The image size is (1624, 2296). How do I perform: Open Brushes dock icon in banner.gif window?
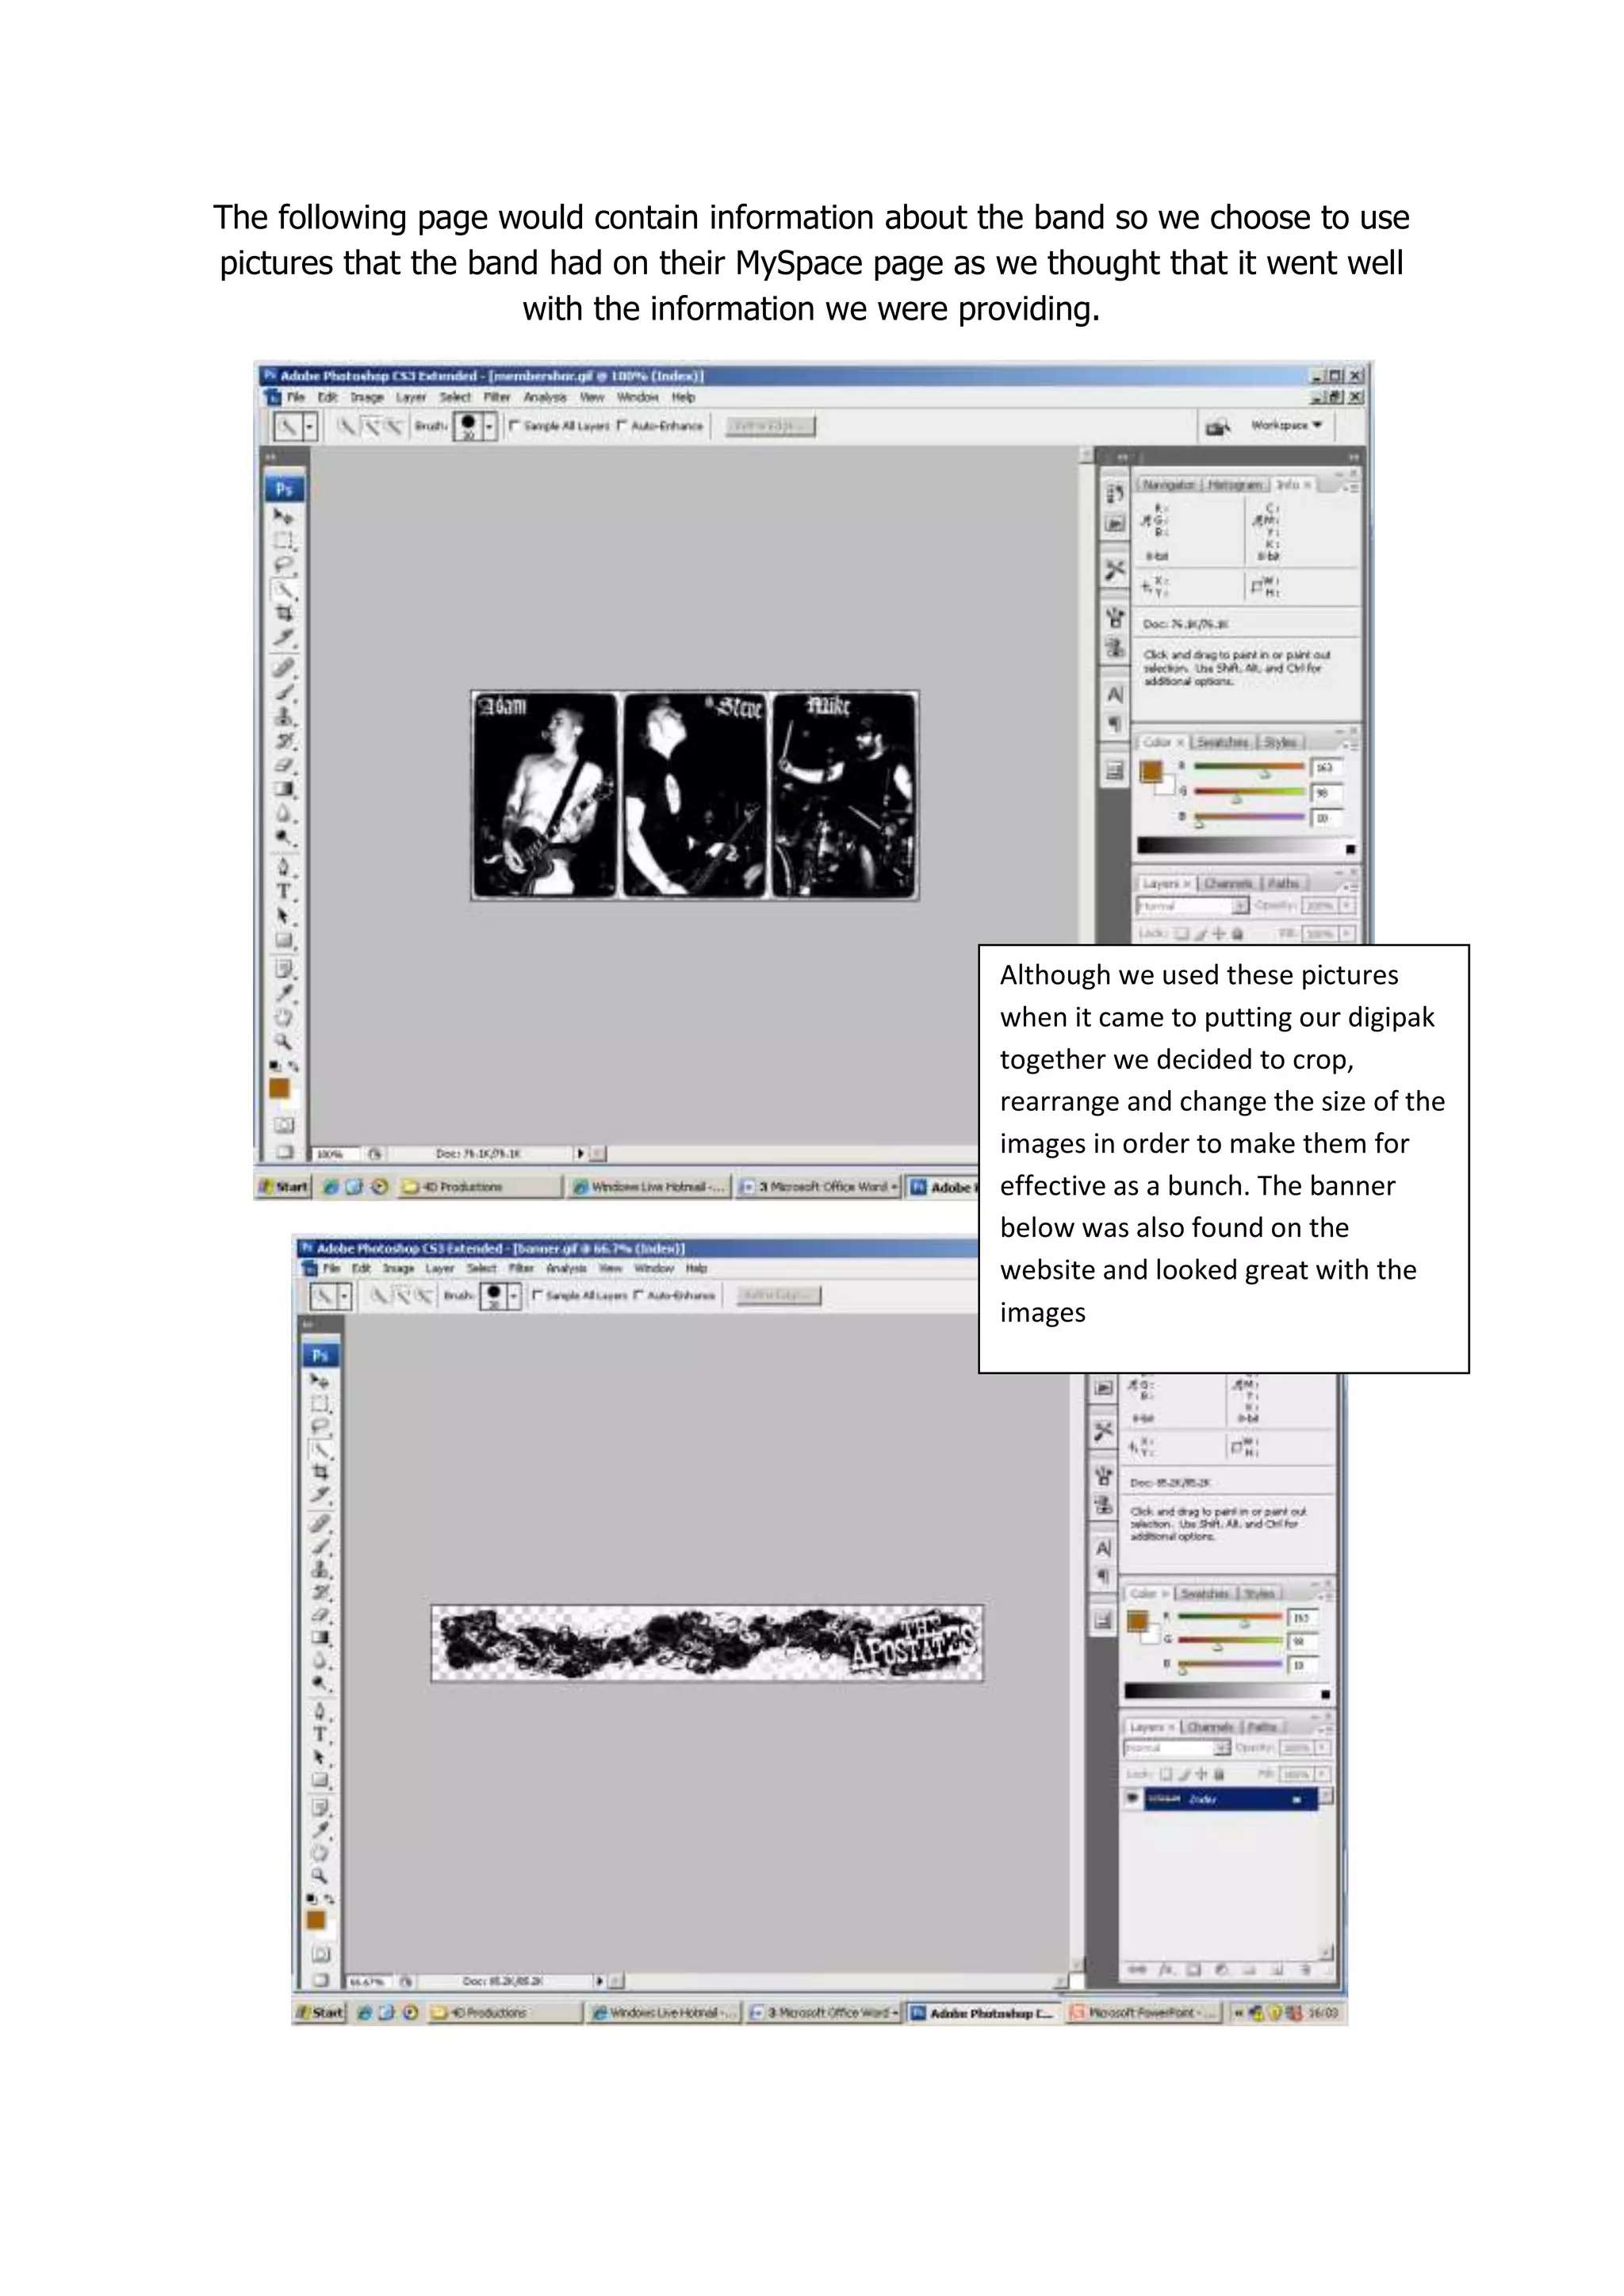(x=1103, y=1477)
